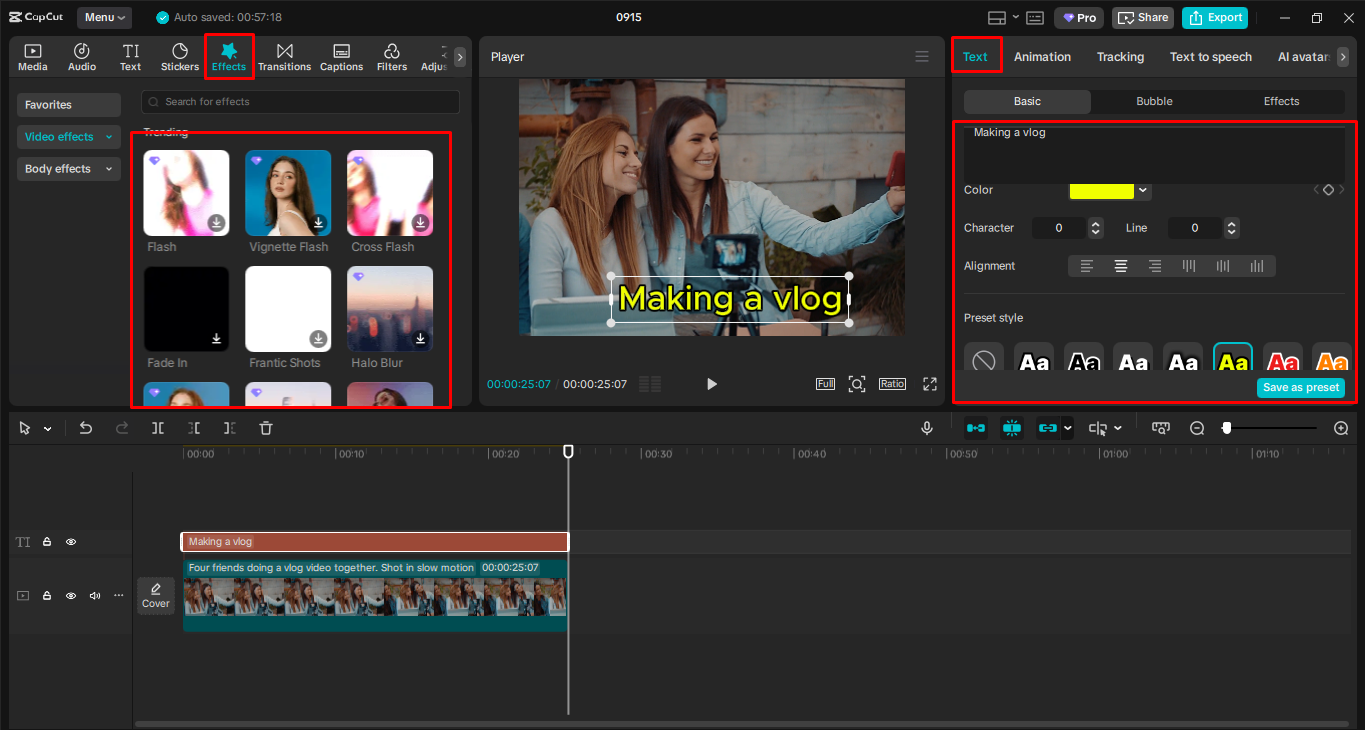Open the Stickers panel
1365x730 pixels.
click(x=179, y=56)
